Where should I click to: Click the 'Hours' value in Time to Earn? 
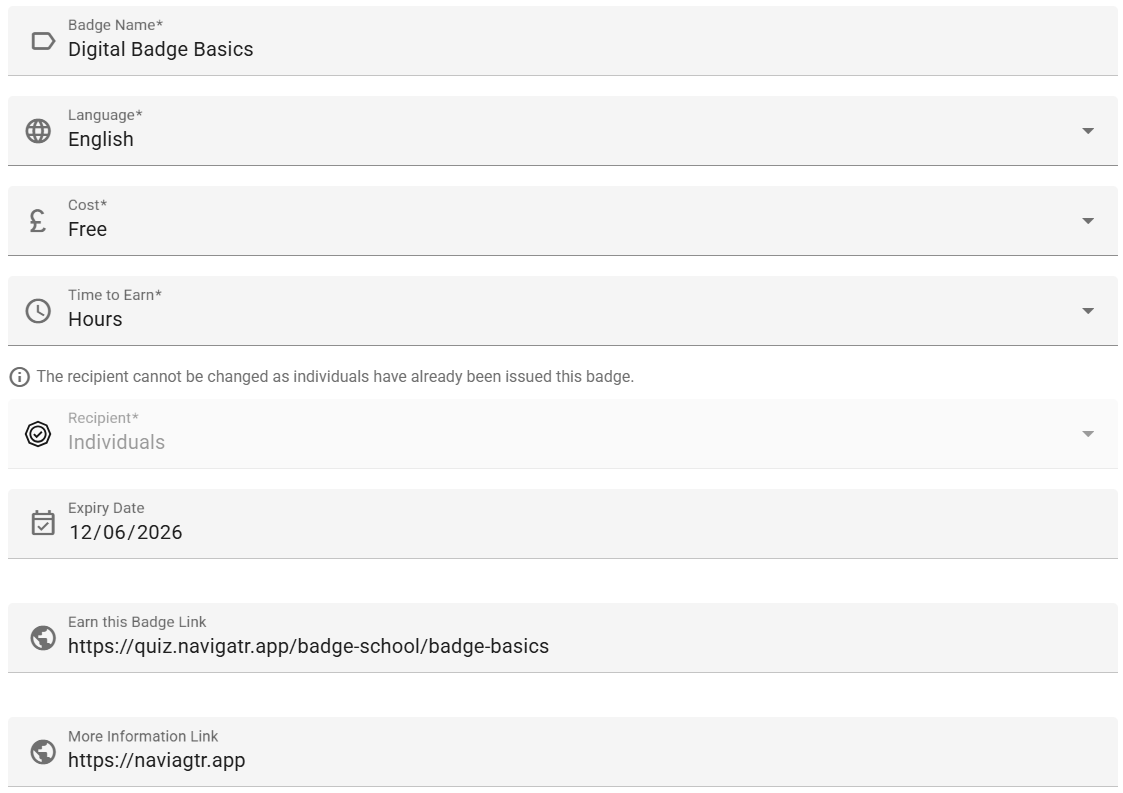click(x=95, y=319)
